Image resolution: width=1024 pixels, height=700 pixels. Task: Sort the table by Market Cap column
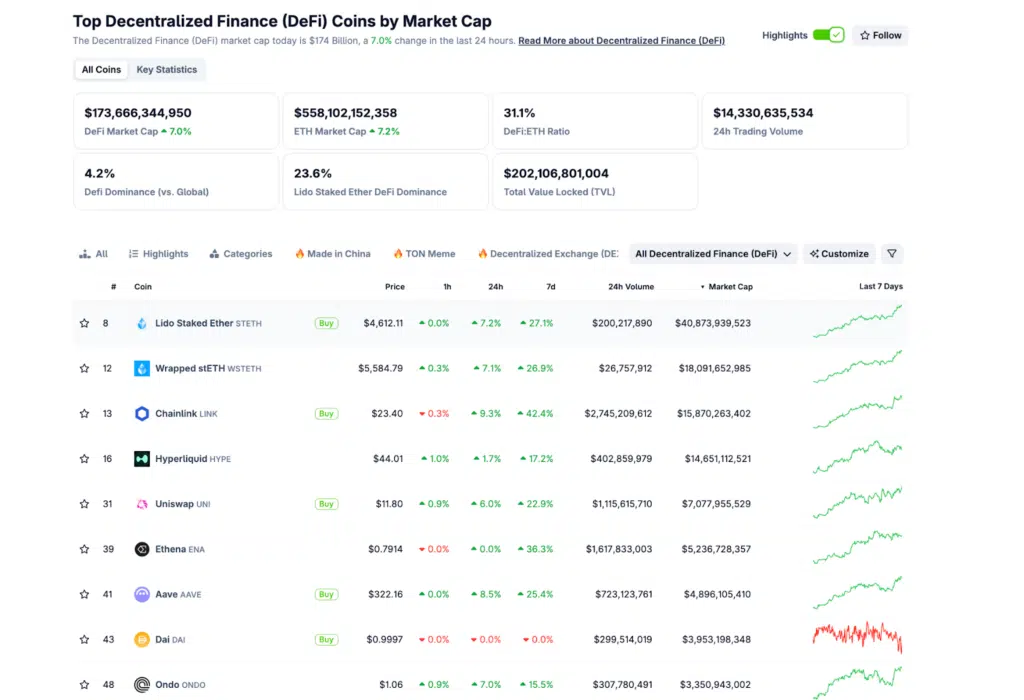pyautogui.click(x=729, y=287)
